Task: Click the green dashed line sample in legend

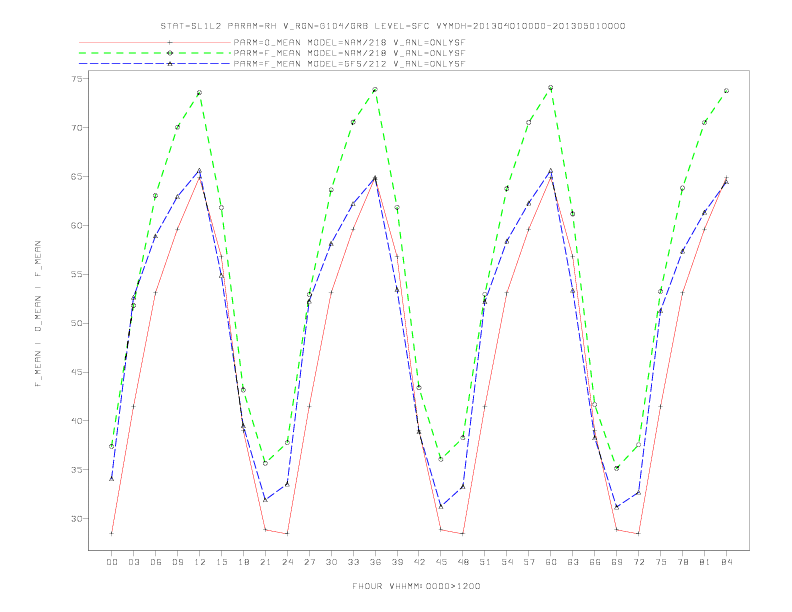Action: coord(155,53)
